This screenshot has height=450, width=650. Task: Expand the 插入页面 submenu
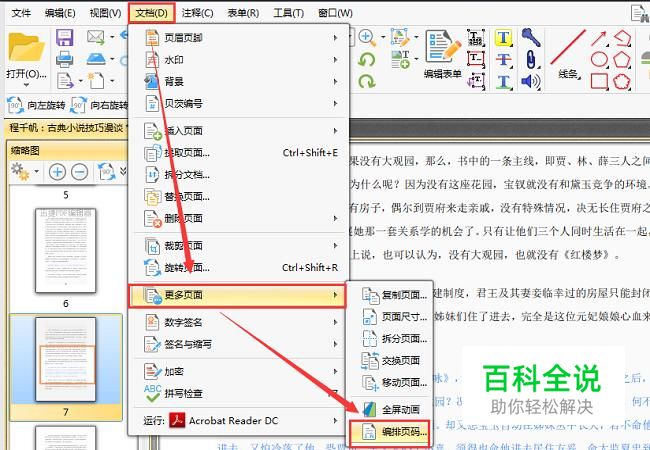click(x=240, y=131)
